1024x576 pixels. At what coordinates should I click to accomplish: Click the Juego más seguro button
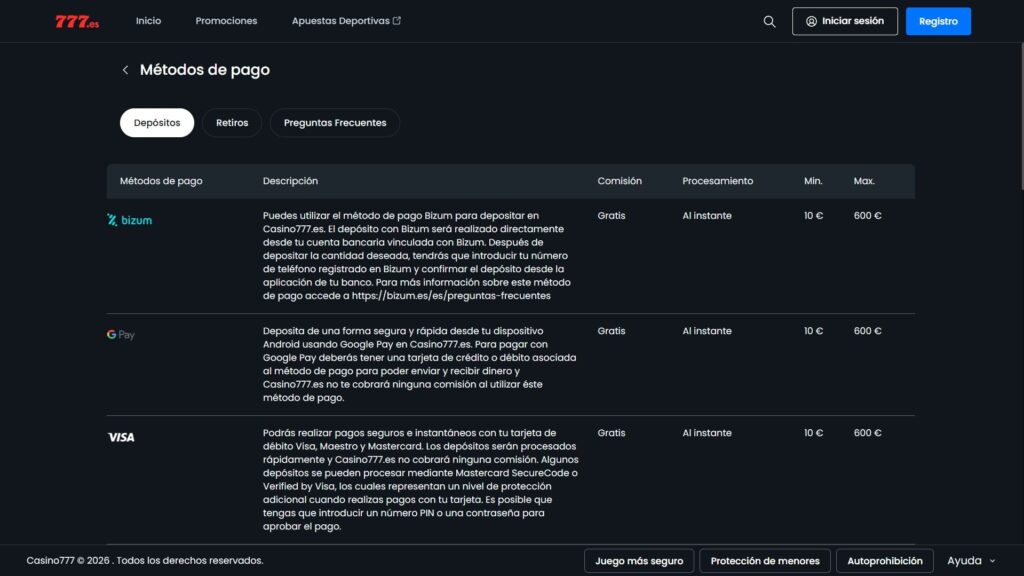point(639,561)
